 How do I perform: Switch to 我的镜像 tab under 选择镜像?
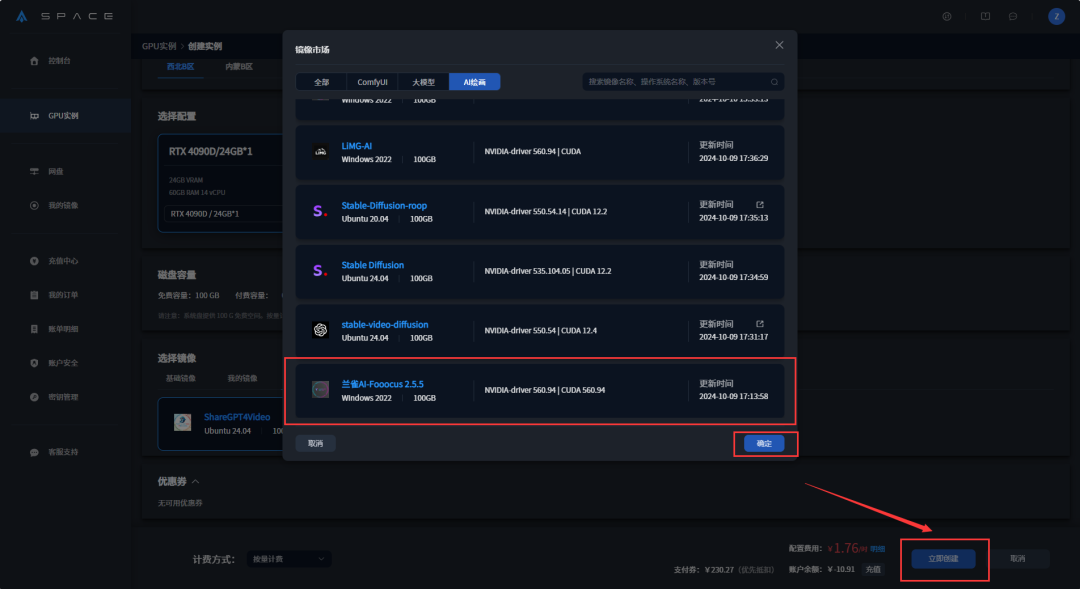coord(242,378)
